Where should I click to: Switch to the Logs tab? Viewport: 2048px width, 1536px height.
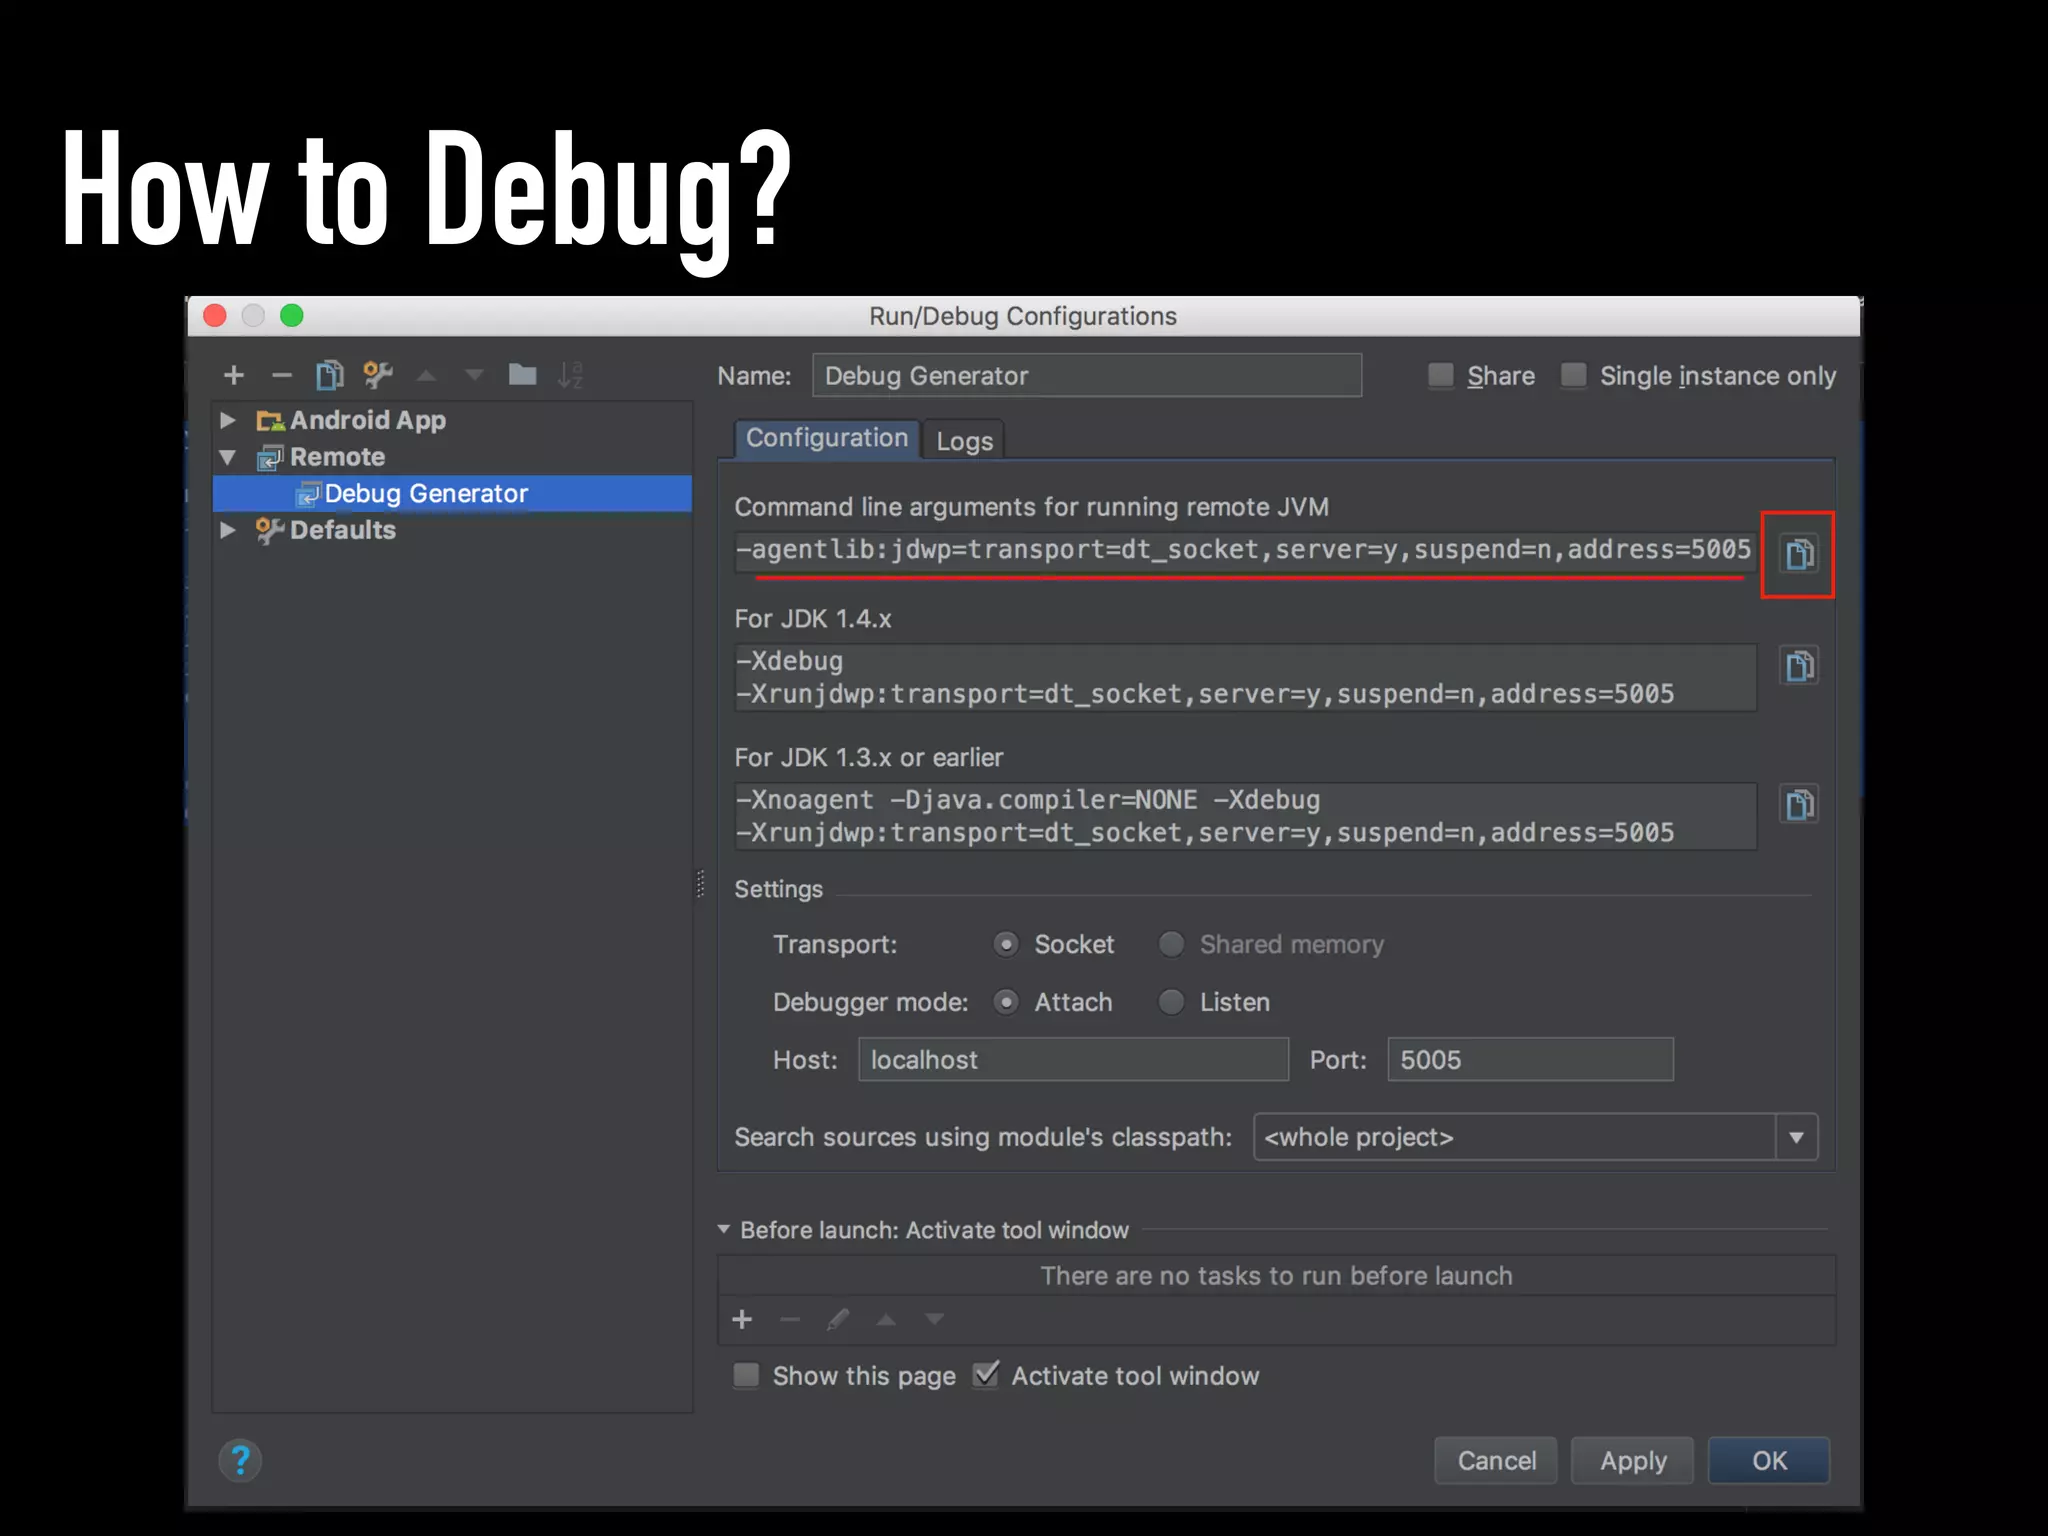[964, 441]
